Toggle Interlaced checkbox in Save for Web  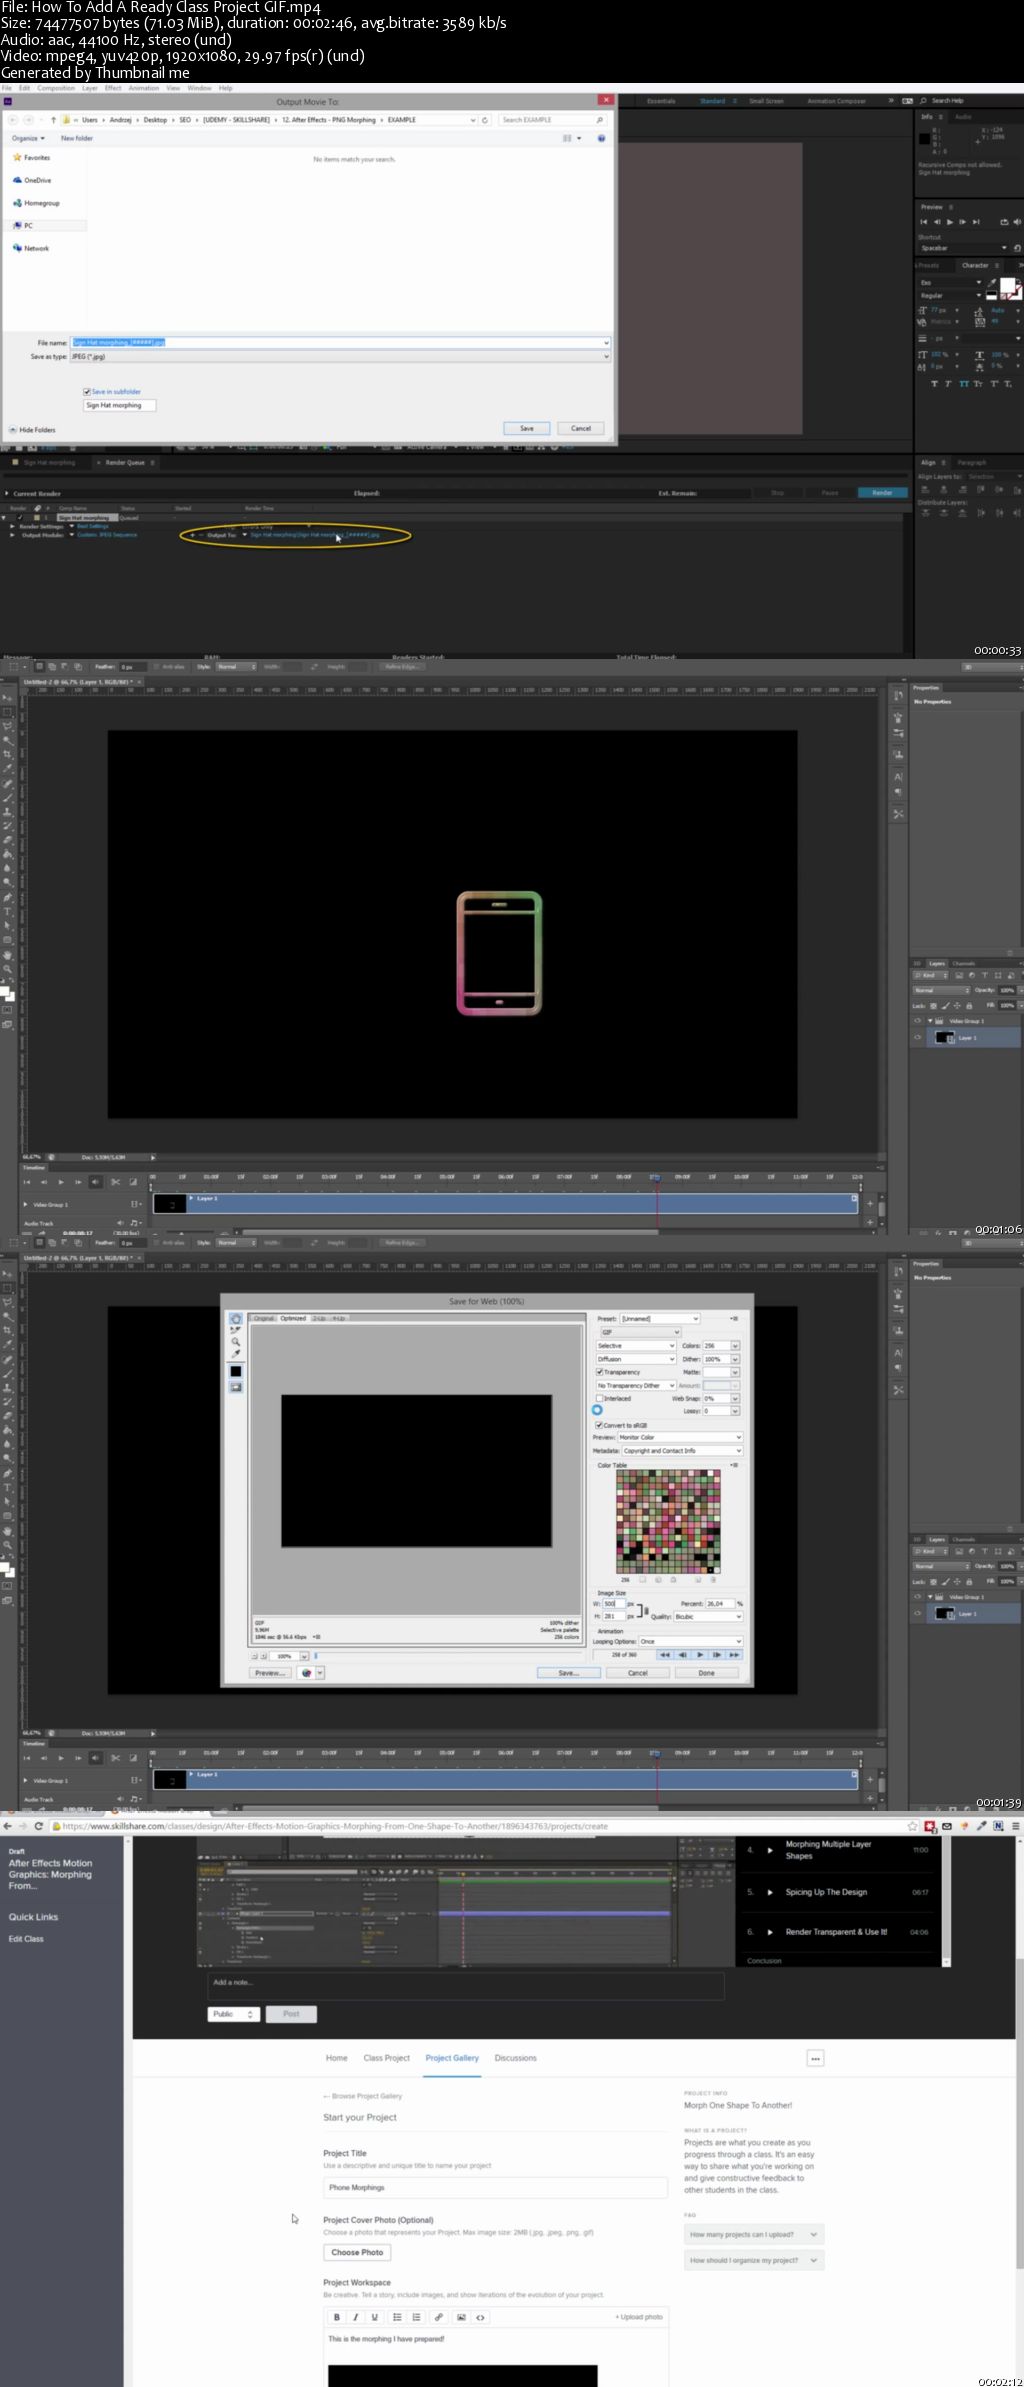(x=600, y=1398)
